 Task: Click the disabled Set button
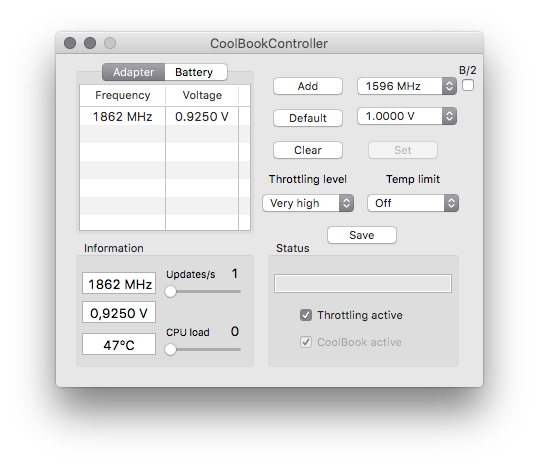403,150
